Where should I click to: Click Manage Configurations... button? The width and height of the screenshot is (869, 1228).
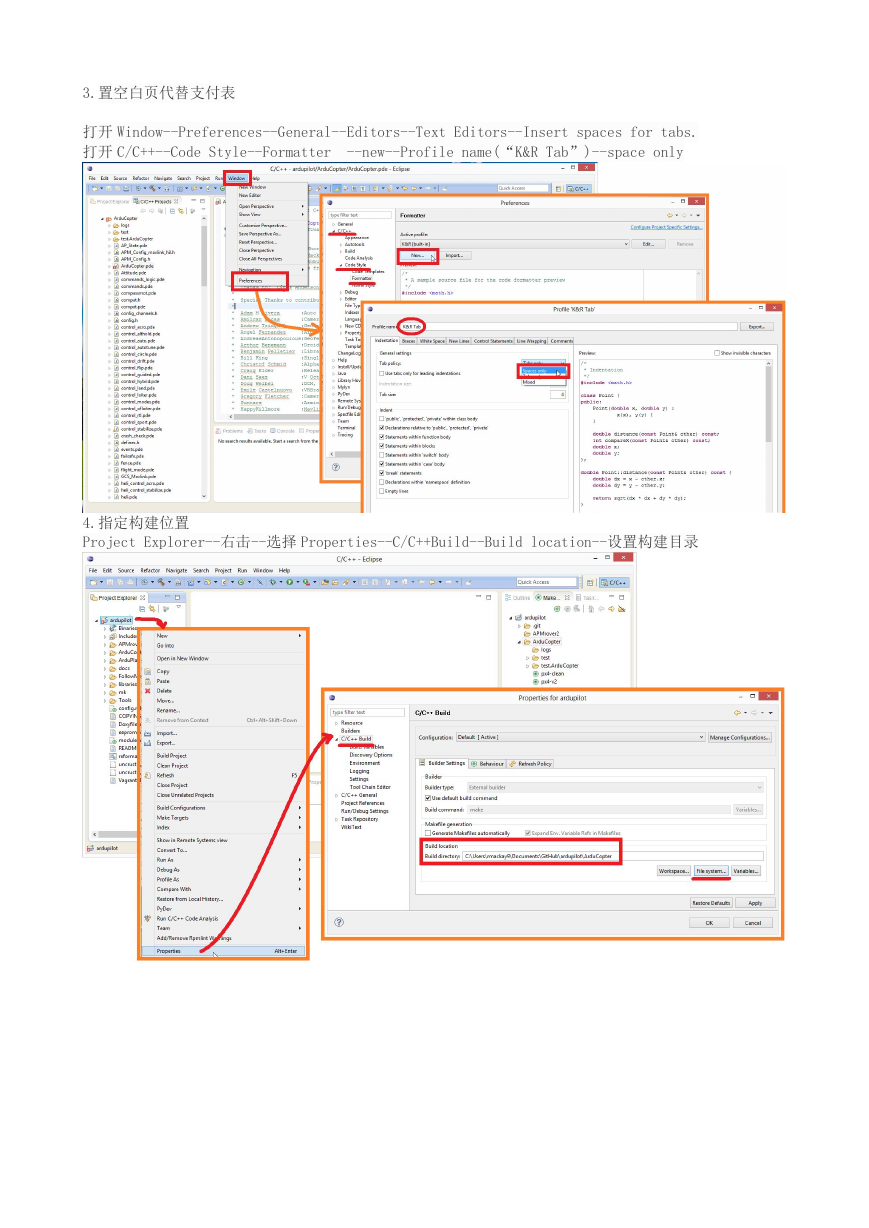[x=740, y=737]
